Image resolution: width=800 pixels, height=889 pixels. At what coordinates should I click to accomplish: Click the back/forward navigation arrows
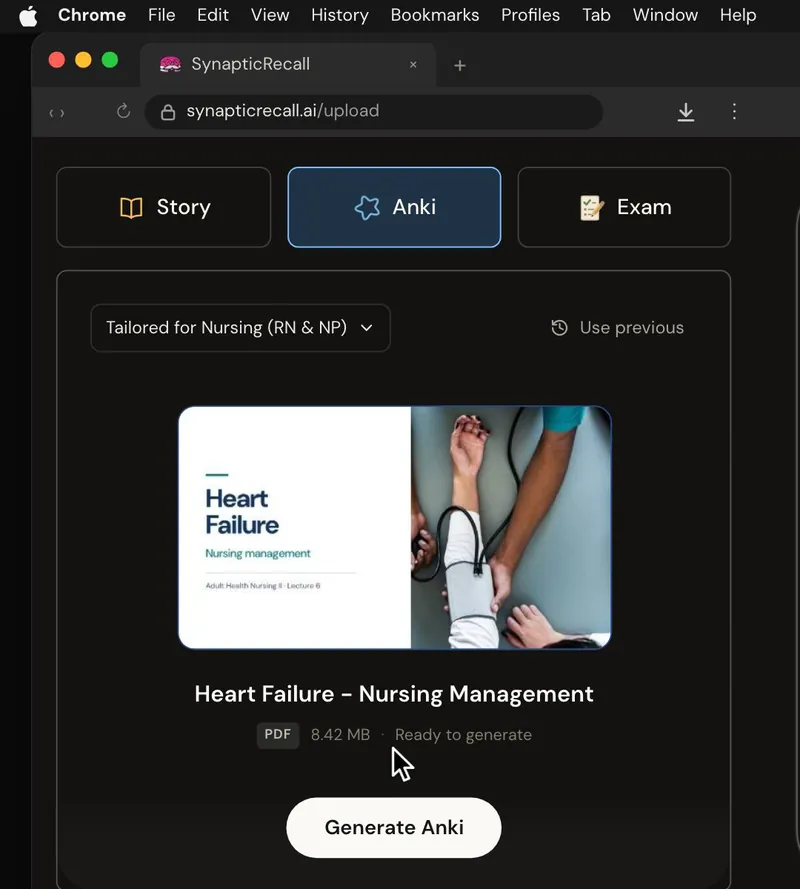pyautogui.click(x=57, y=113)
